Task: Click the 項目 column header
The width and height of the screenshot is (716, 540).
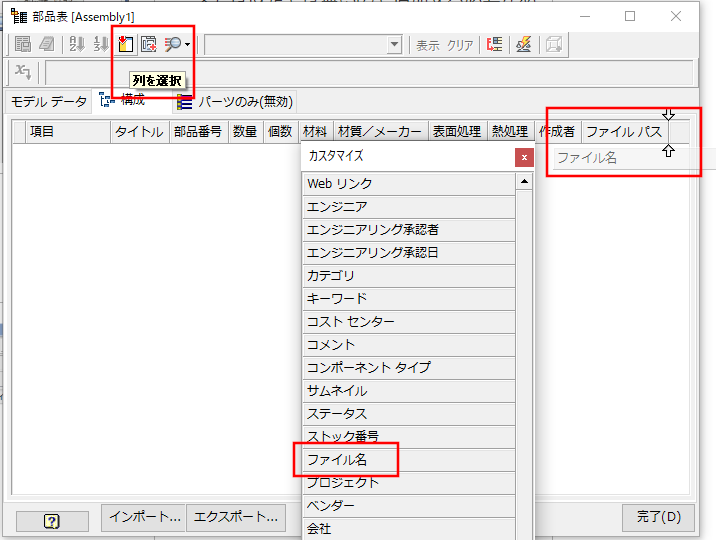Action: [x=68, y=132]
